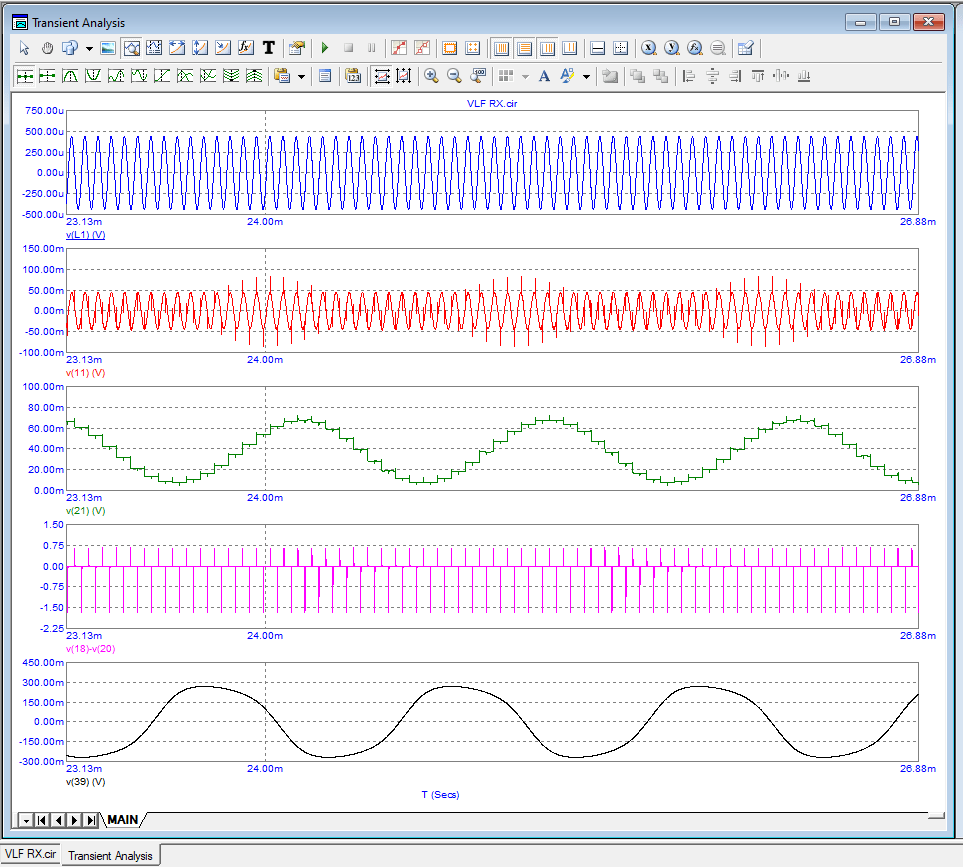
Task: Click the X-axis scale magnifier icon
Action: click(649, 48)
